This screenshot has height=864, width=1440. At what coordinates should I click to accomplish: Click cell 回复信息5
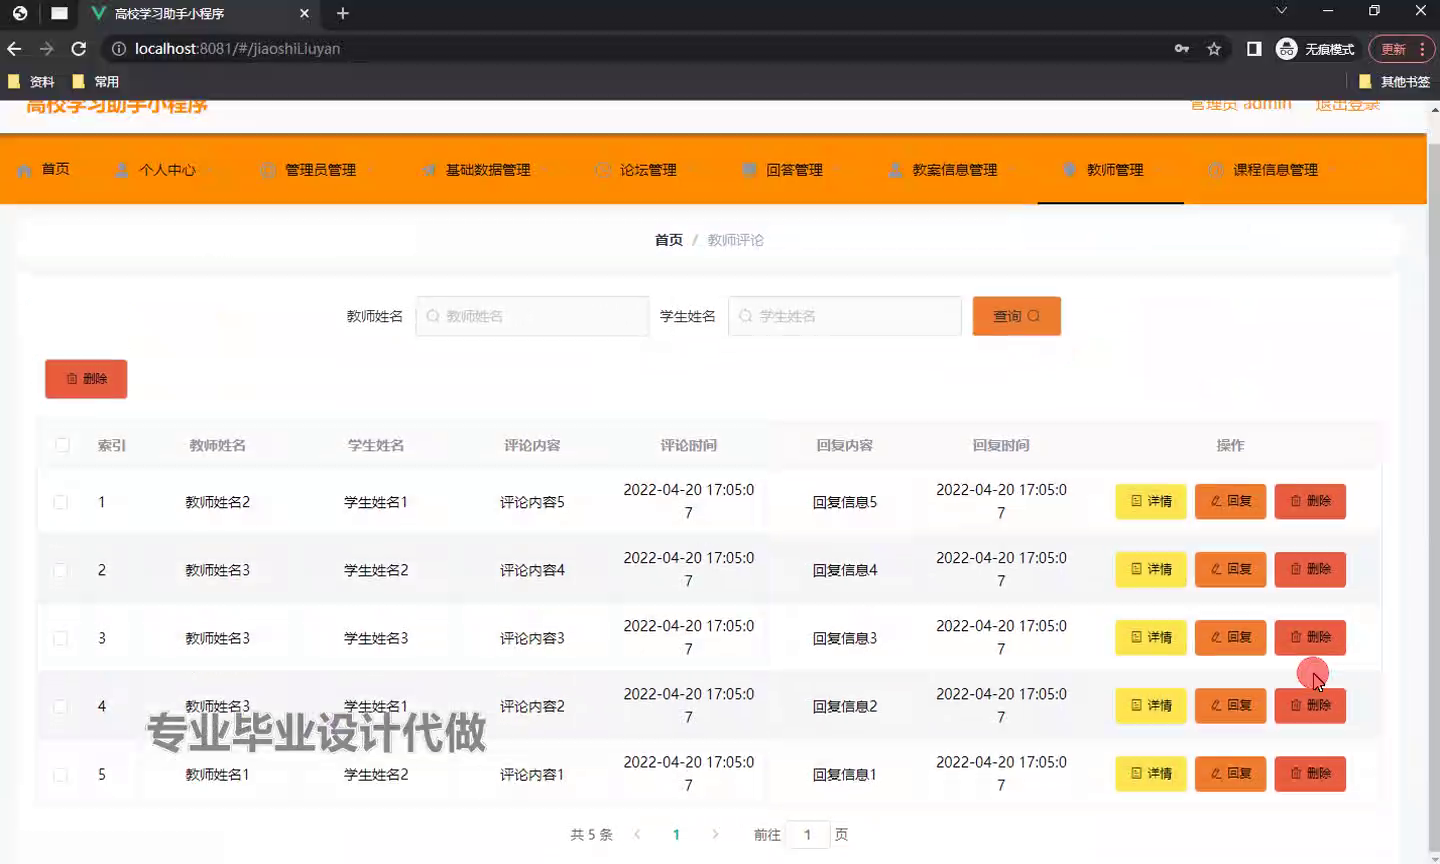coord(844,502)
